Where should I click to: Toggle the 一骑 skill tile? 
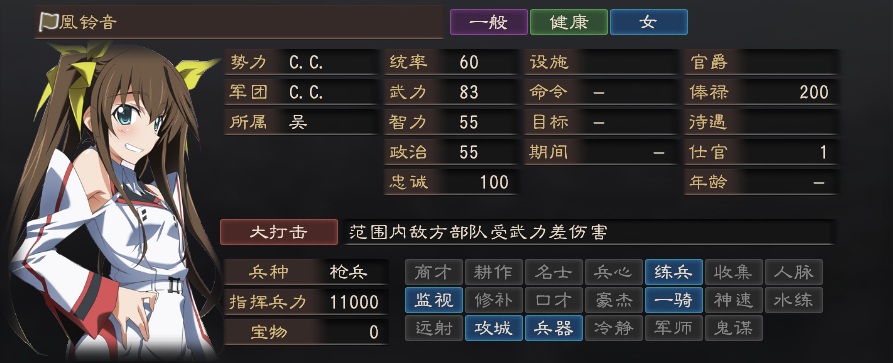click(x=674, y=300)
